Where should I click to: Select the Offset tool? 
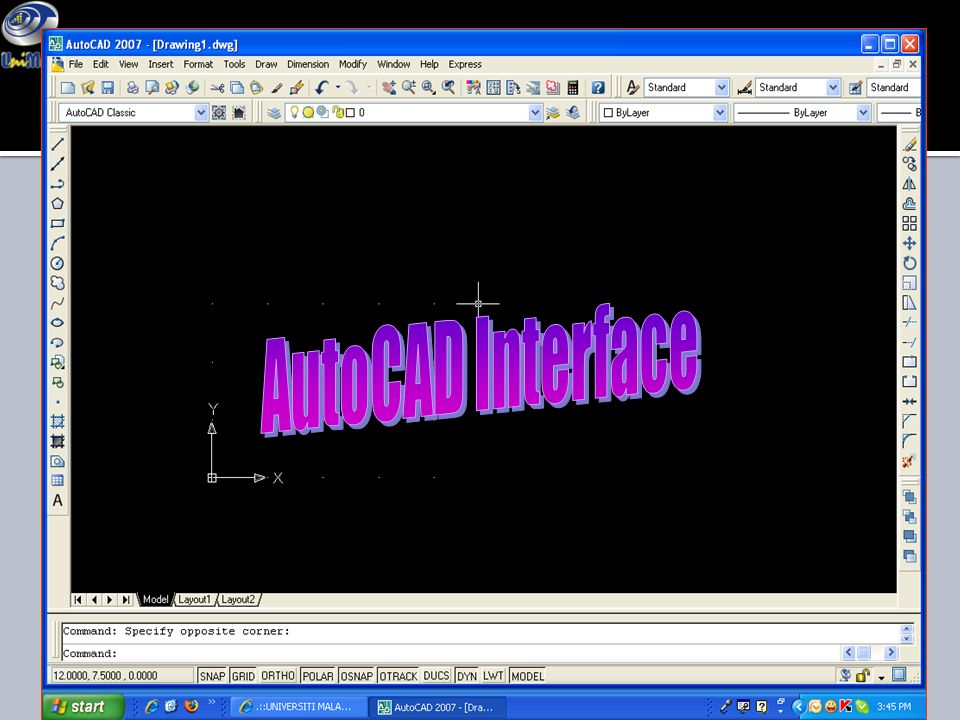910,204
